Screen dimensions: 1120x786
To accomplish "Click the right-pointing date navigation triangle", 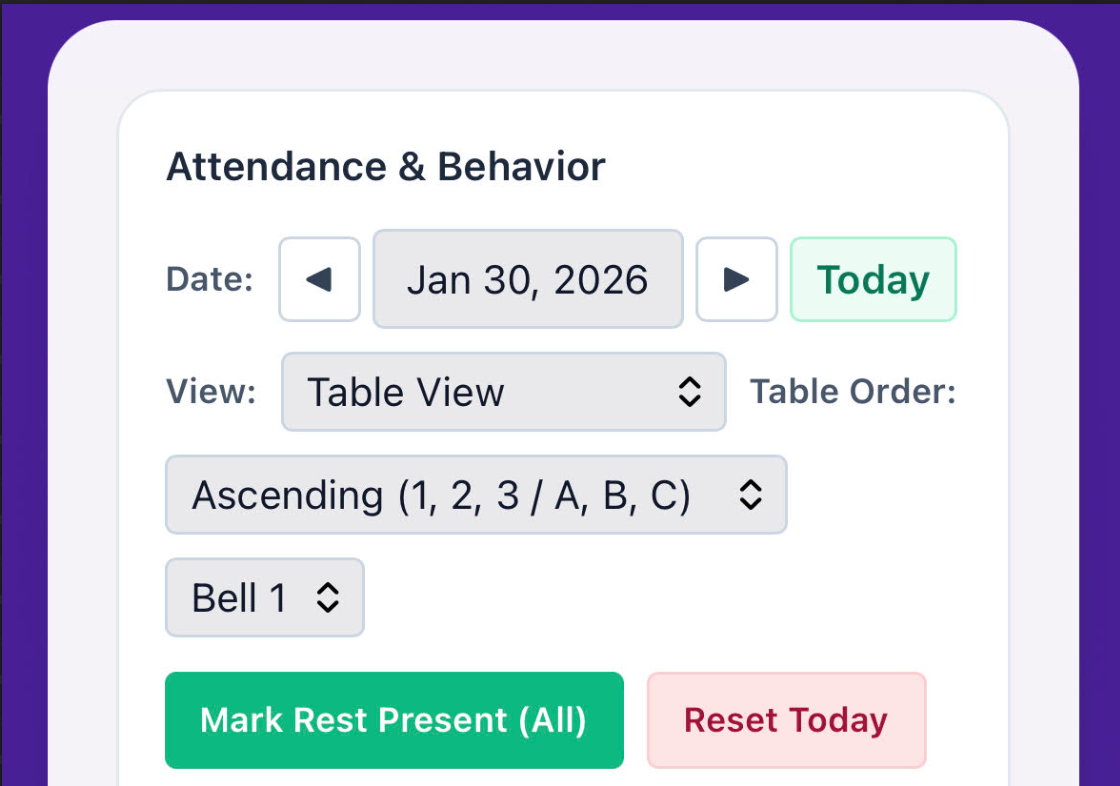I will click(x=736, y=280).
